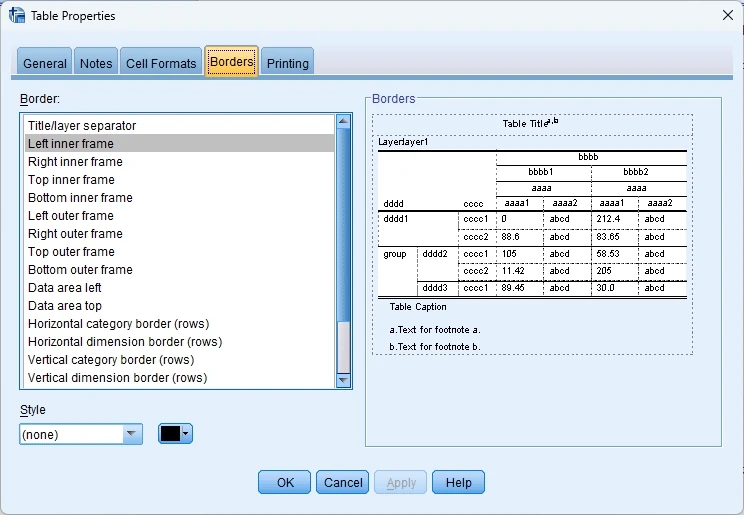The image size is (744, 515).
Task: Select Top outer frame in list
Action: (x=71, y=252)
